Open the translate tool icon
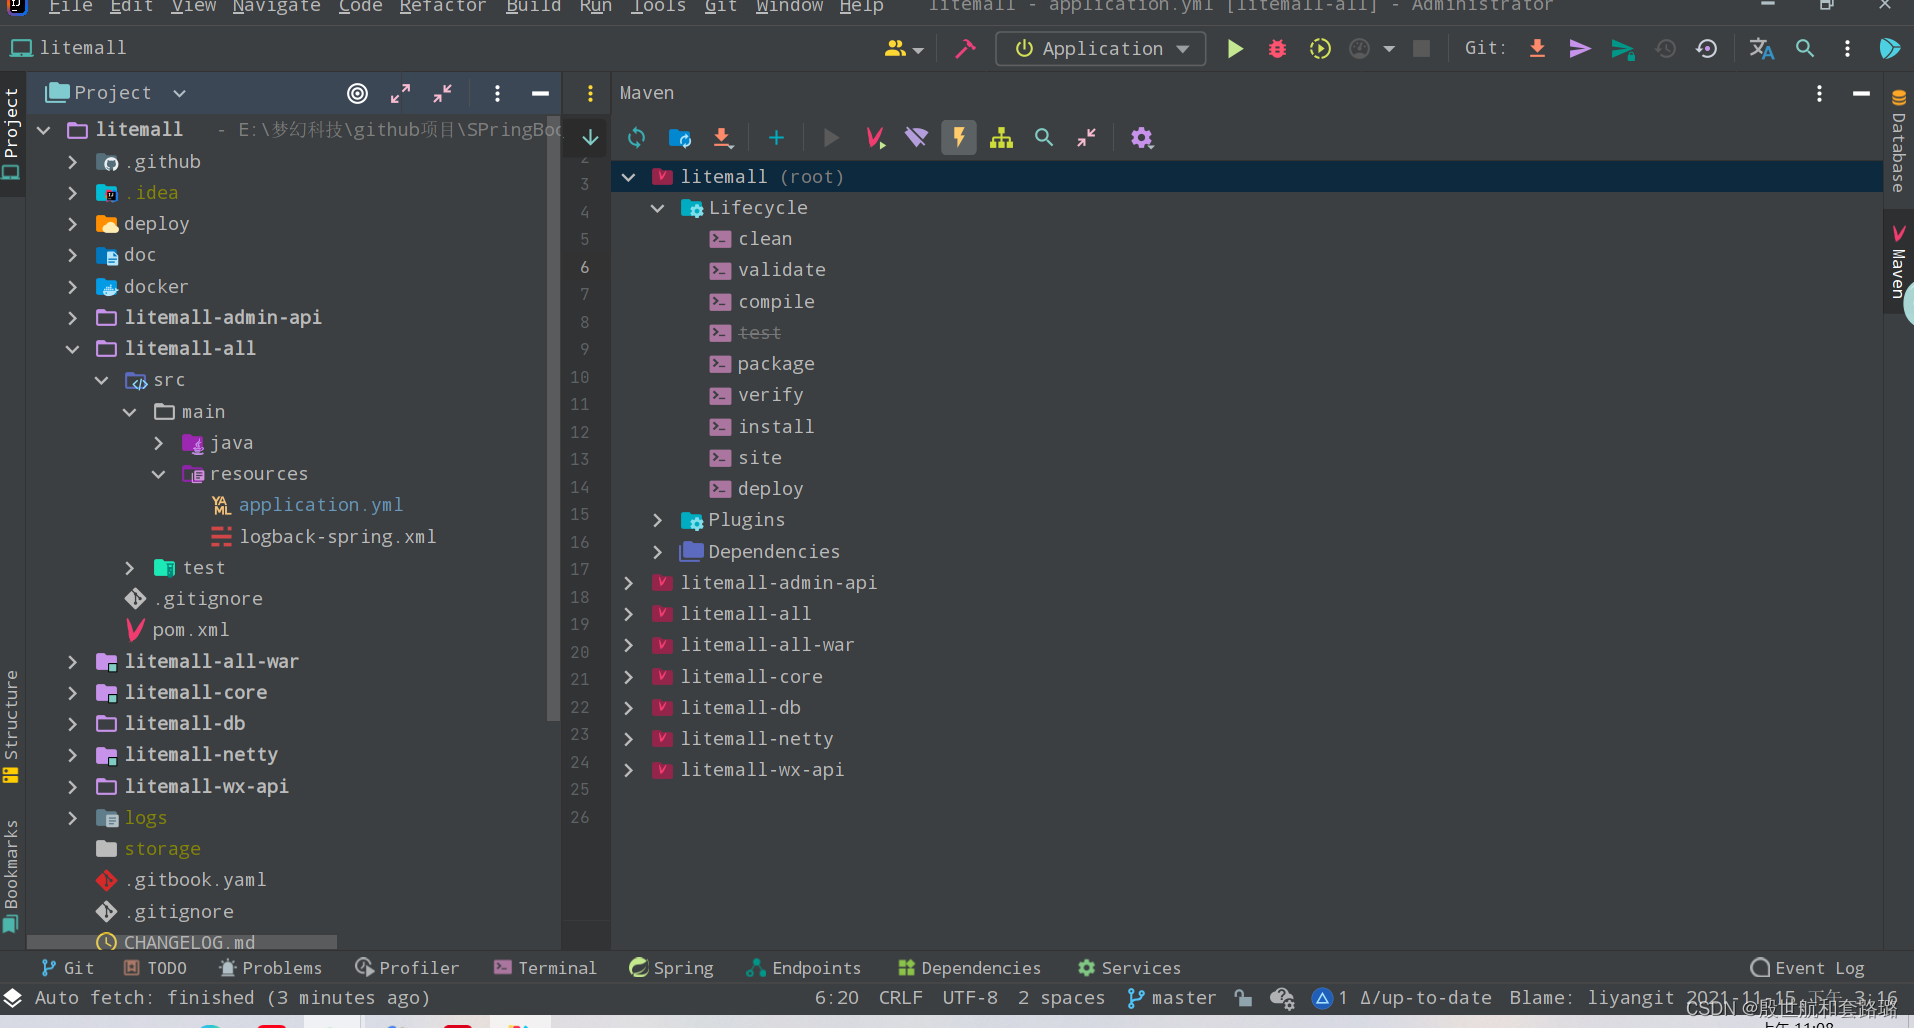The image size is (1914, 1028). (x=1762, y=49)
